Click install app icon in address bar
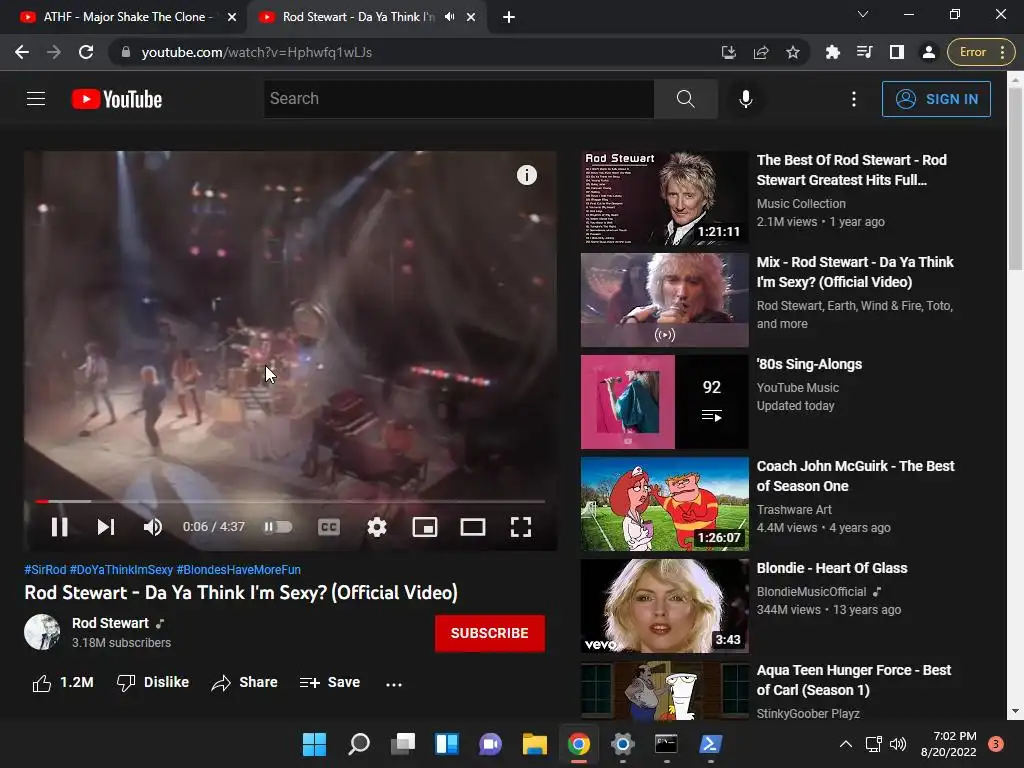The image size is (1024, 768). [729, 52]
